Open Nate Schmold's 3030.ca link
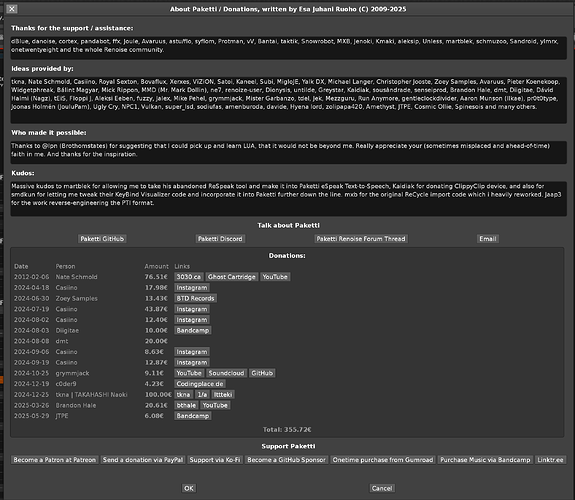 [188, 277]
